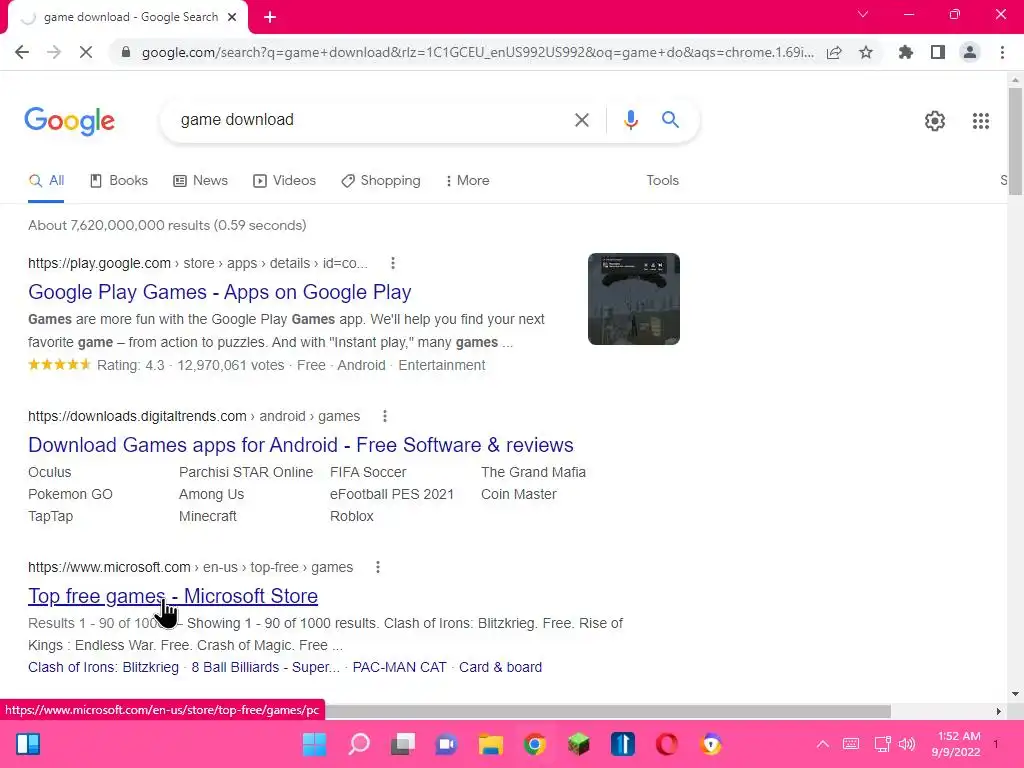Open the Pokemon GO sitelink
The image size is (1024, 768).
tap(70, 494)
